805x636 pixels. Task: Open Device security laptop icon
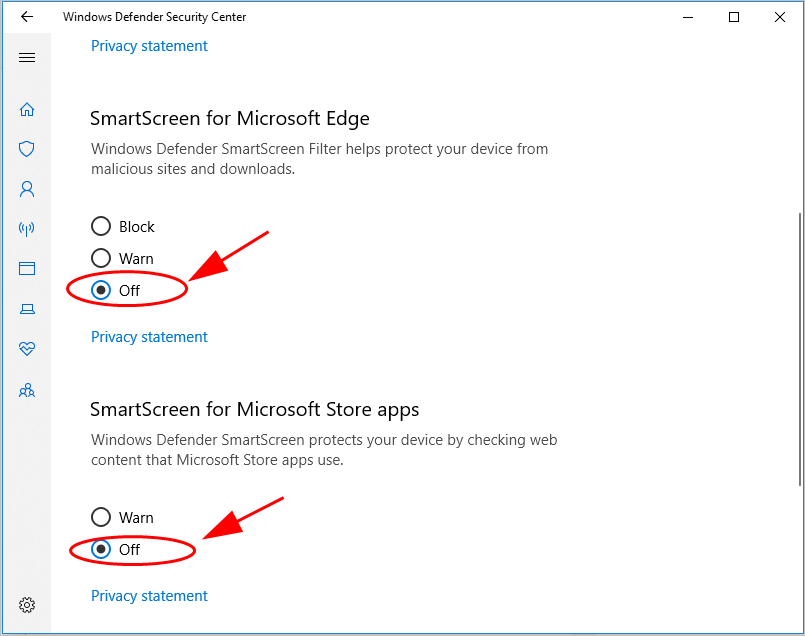[27, 309]
